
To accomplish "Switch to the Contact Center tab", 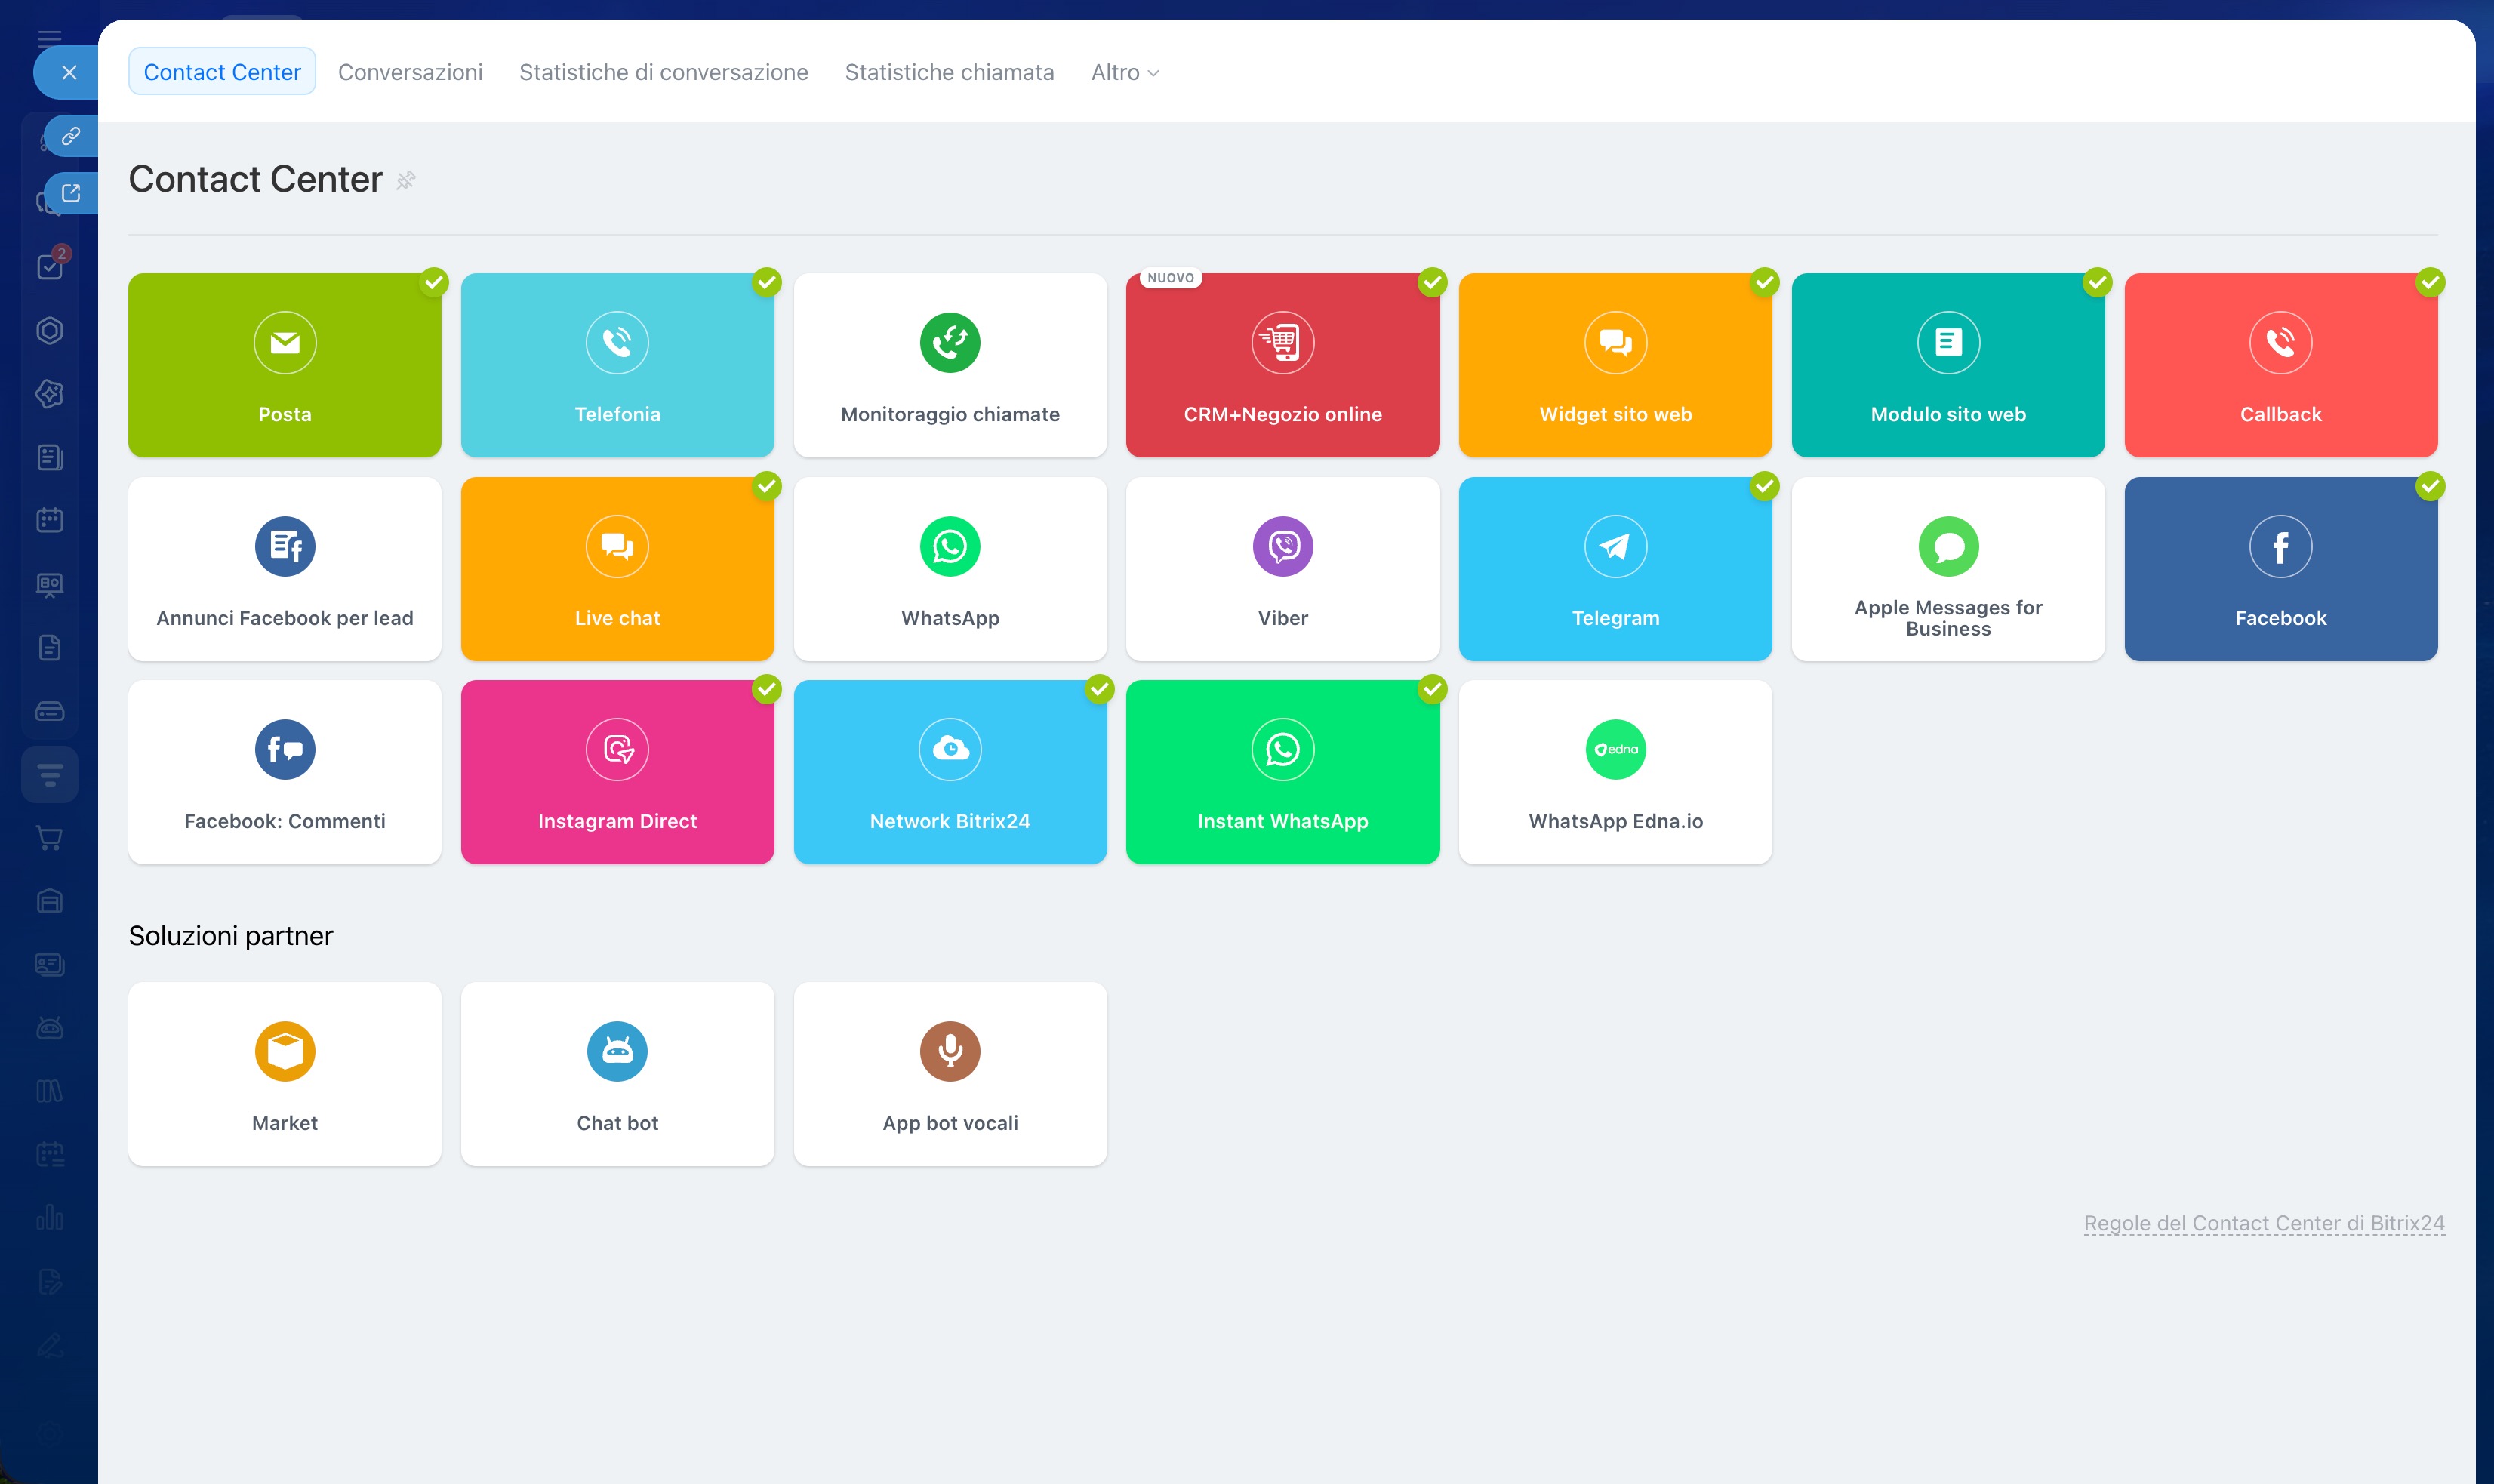I will (222, 72).
